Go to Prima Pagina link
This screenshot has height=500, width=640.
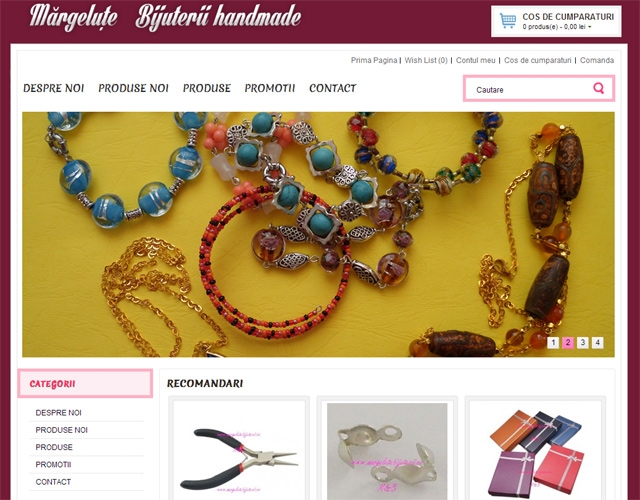pos(374,60)
